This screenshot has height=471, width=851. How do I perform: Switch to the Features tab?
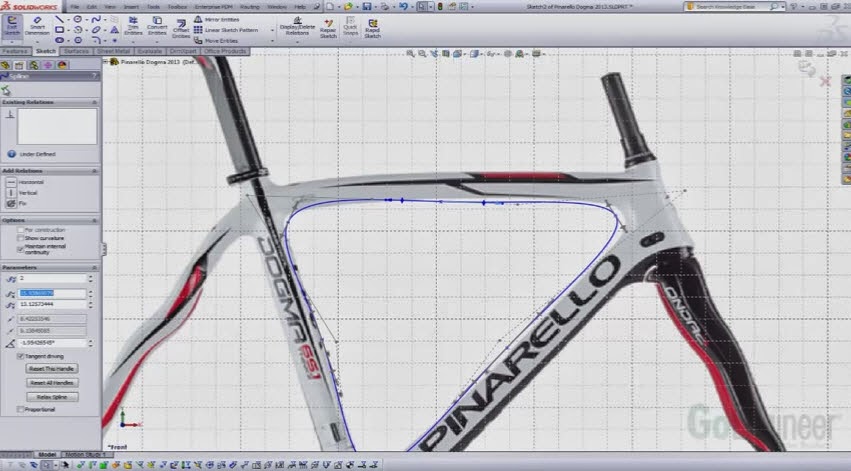pos(15,51)
